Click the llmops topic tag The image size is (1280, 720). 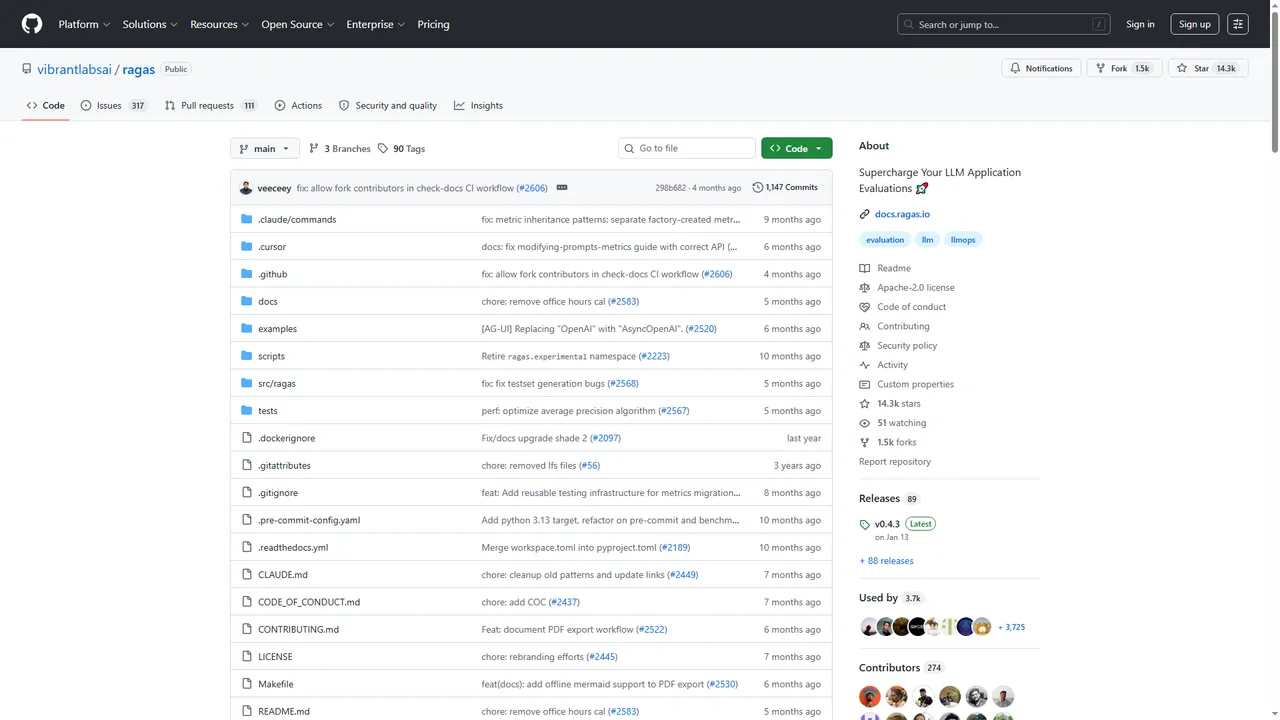tap(963, 240)
